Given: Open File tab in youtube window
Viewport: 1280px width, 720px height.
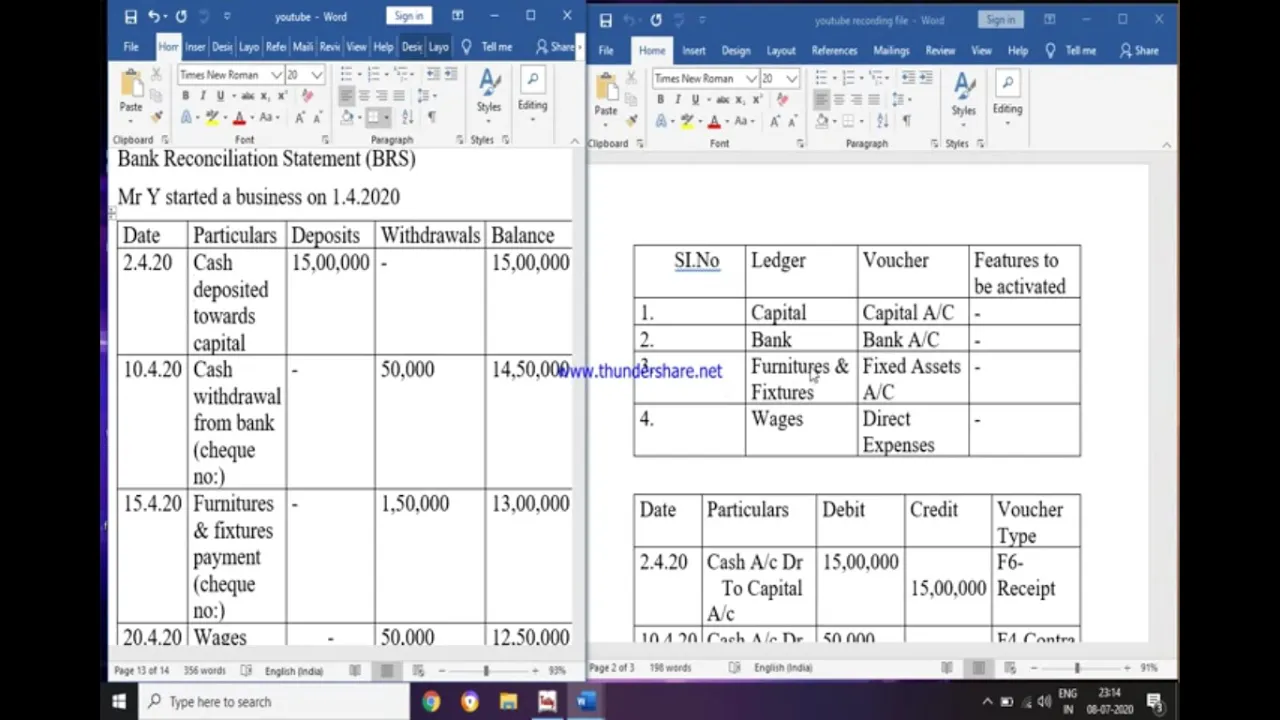Looking at the screenshot, I should click(131, 47).
